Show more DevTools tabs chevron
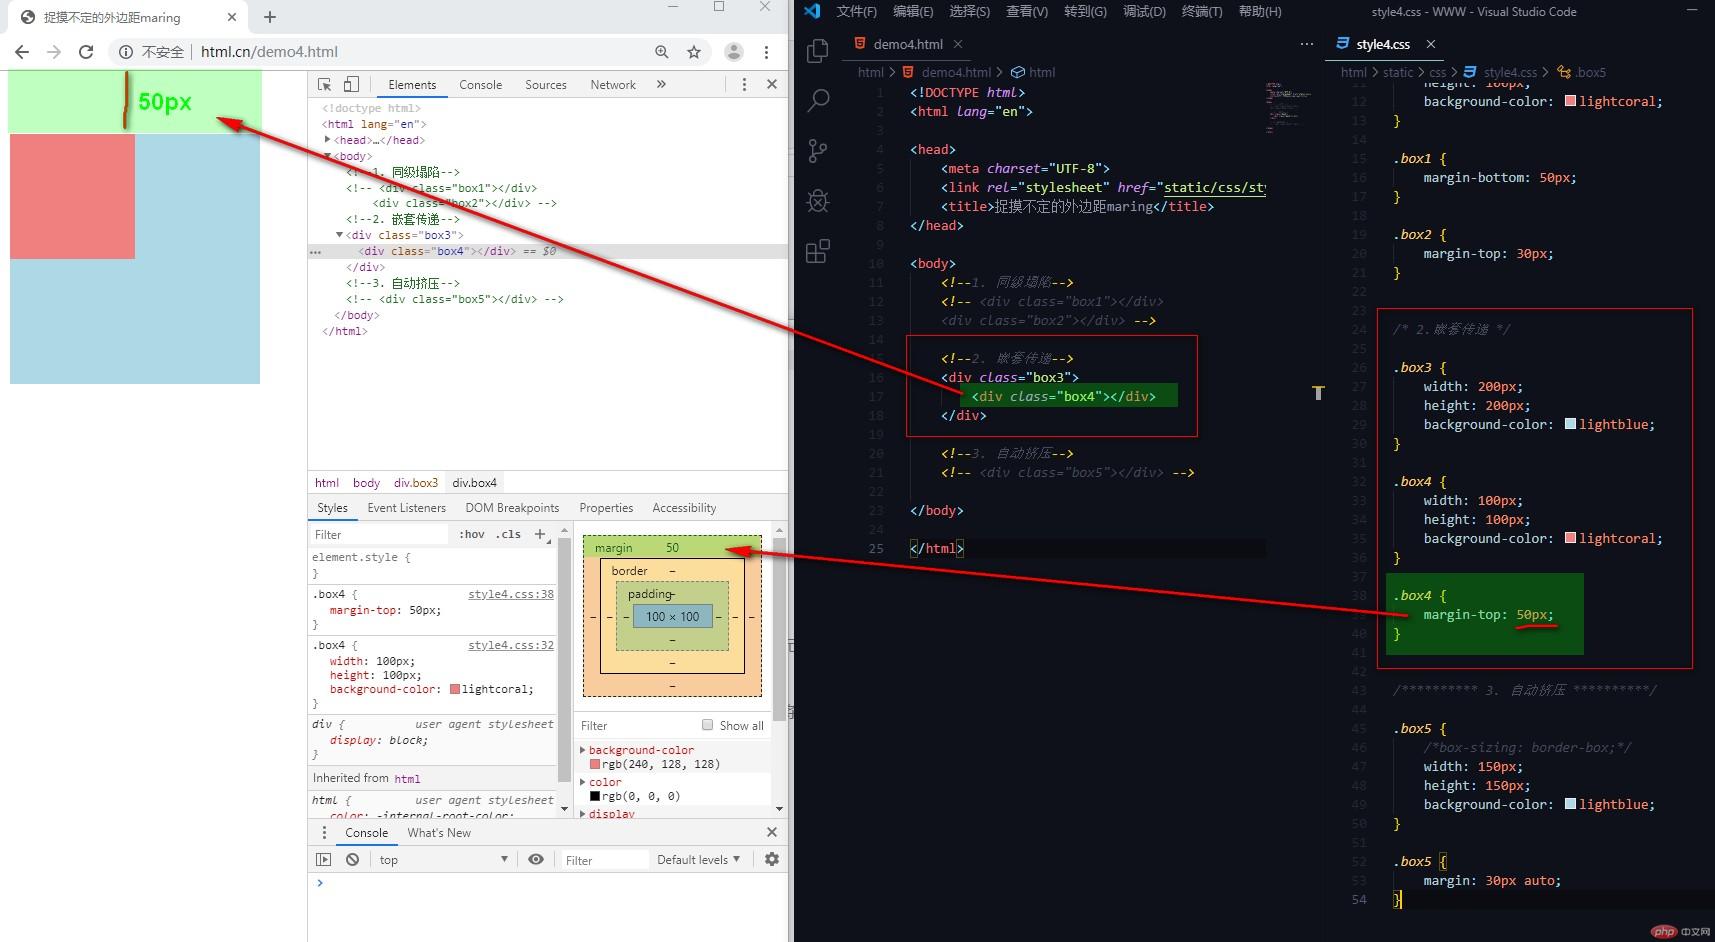This screenshot has height=942, width=1715. pyautogui.click(x=661, y=85)
